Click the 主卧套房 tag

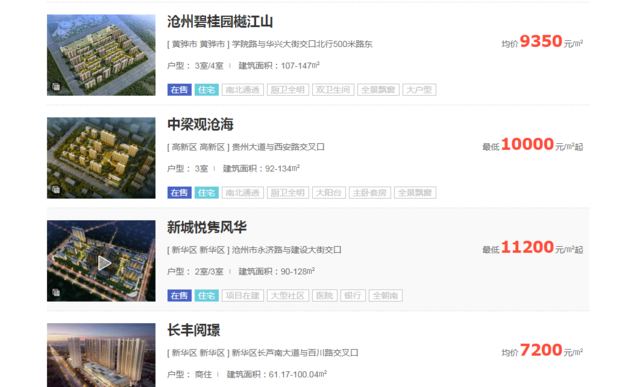point(370,193)
